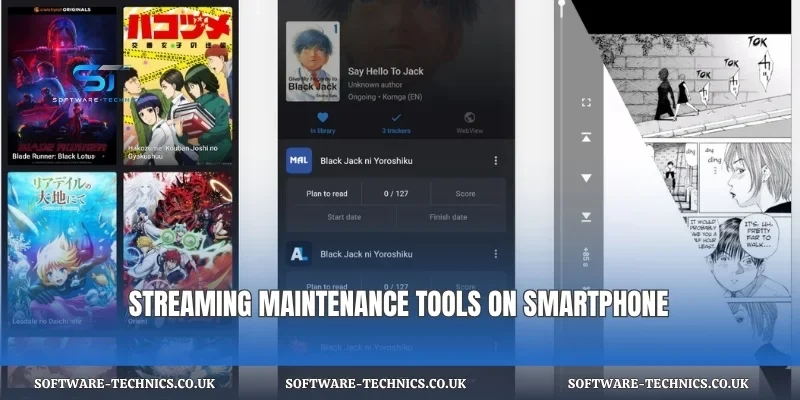Toggle the reader fullscreen icon
This screenshot has height=400, width=800.
(586, 103)
